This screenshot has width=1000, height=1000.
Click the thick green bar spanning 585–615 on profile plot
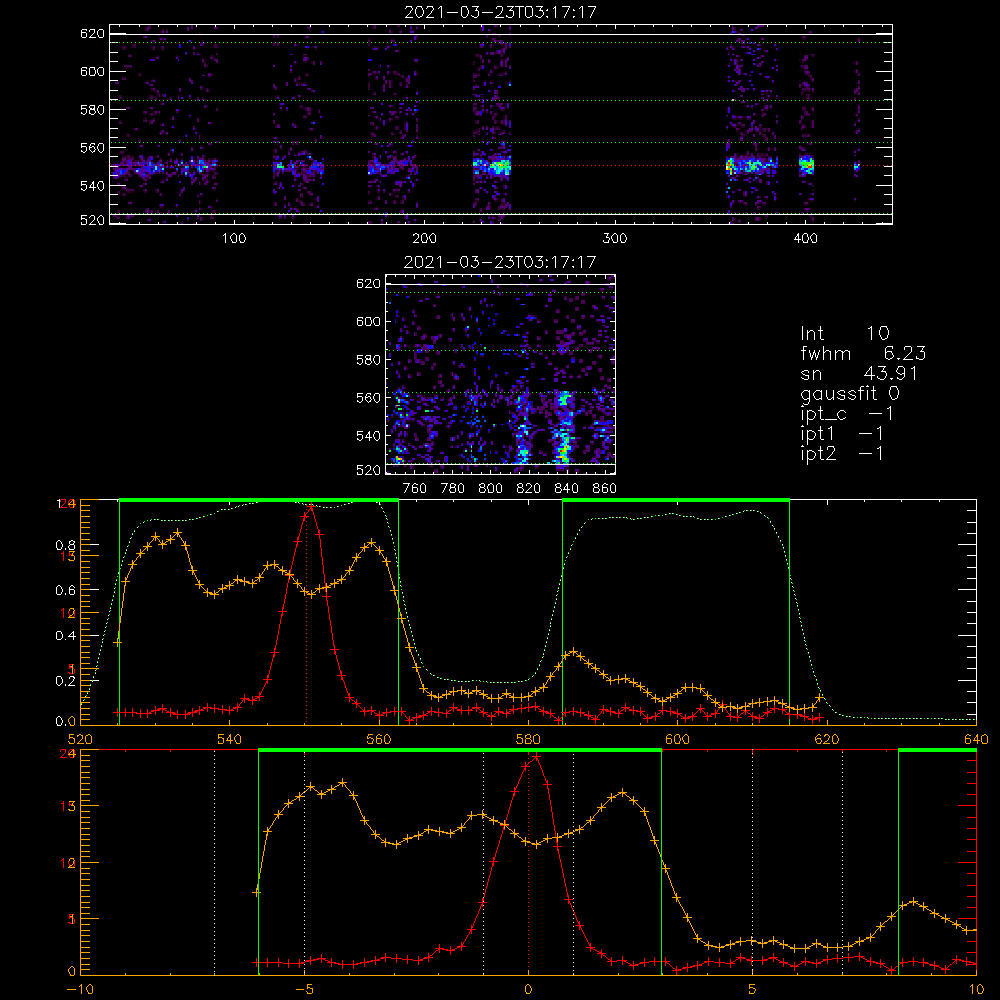click(676, 501)
